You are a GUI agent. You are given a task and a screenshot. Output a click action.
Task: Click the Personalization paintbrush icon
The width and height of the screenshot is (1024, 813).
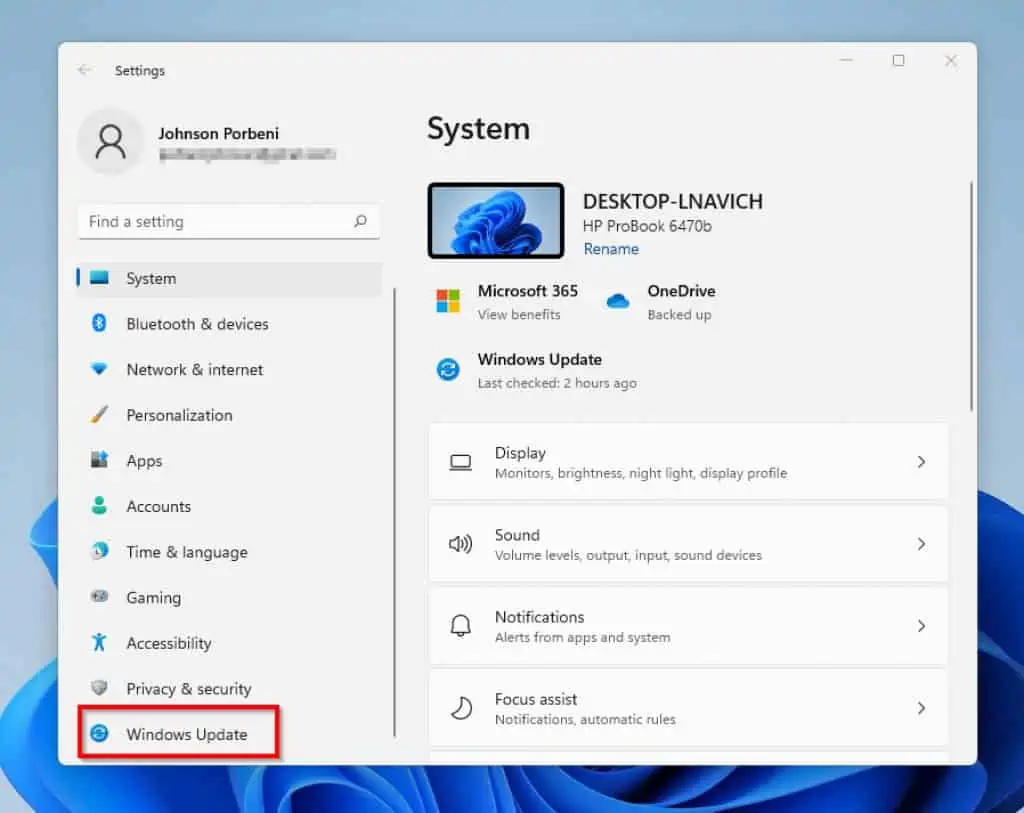pyautogui.click(x=99, y=414)
